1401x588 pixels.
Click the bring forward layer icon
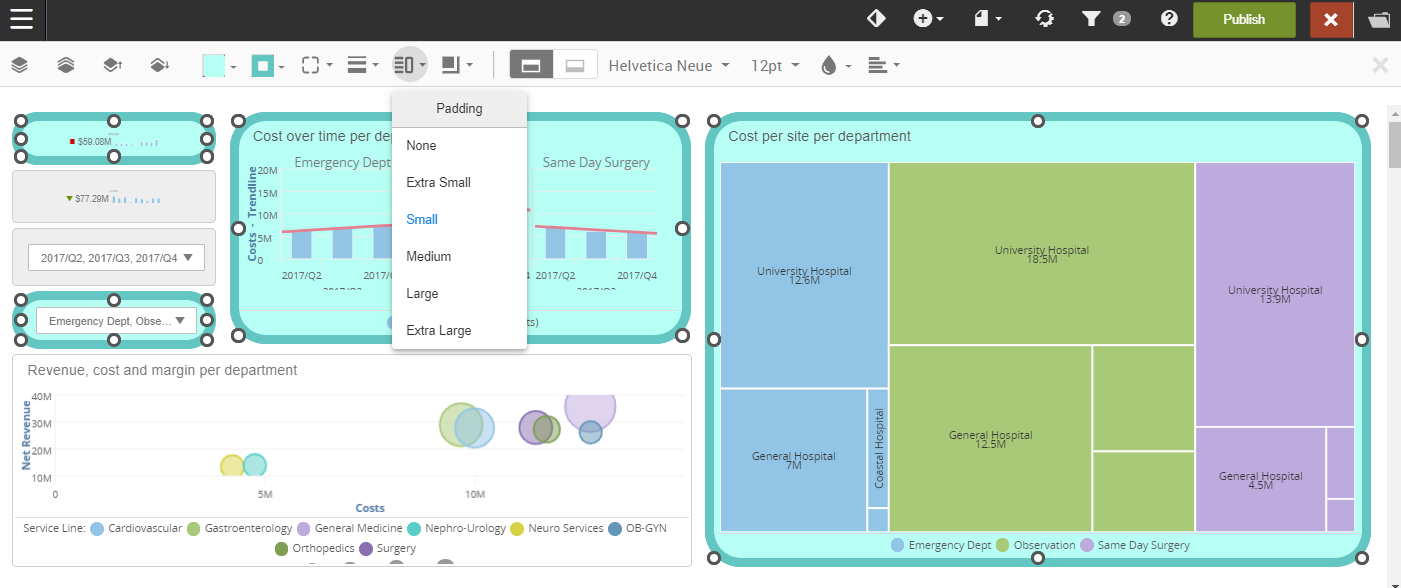tap(113, 66)
